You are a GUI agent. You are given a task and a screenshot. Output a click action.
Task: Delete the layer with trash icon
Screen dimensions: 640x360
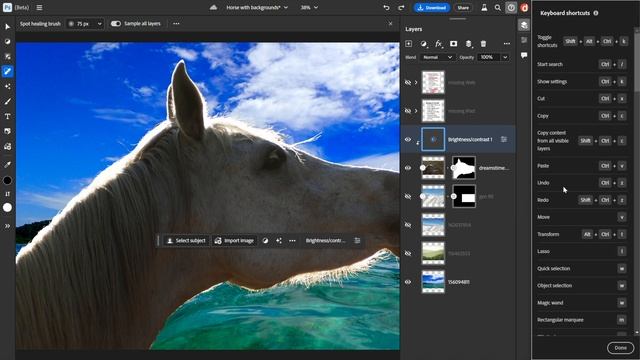483,44
